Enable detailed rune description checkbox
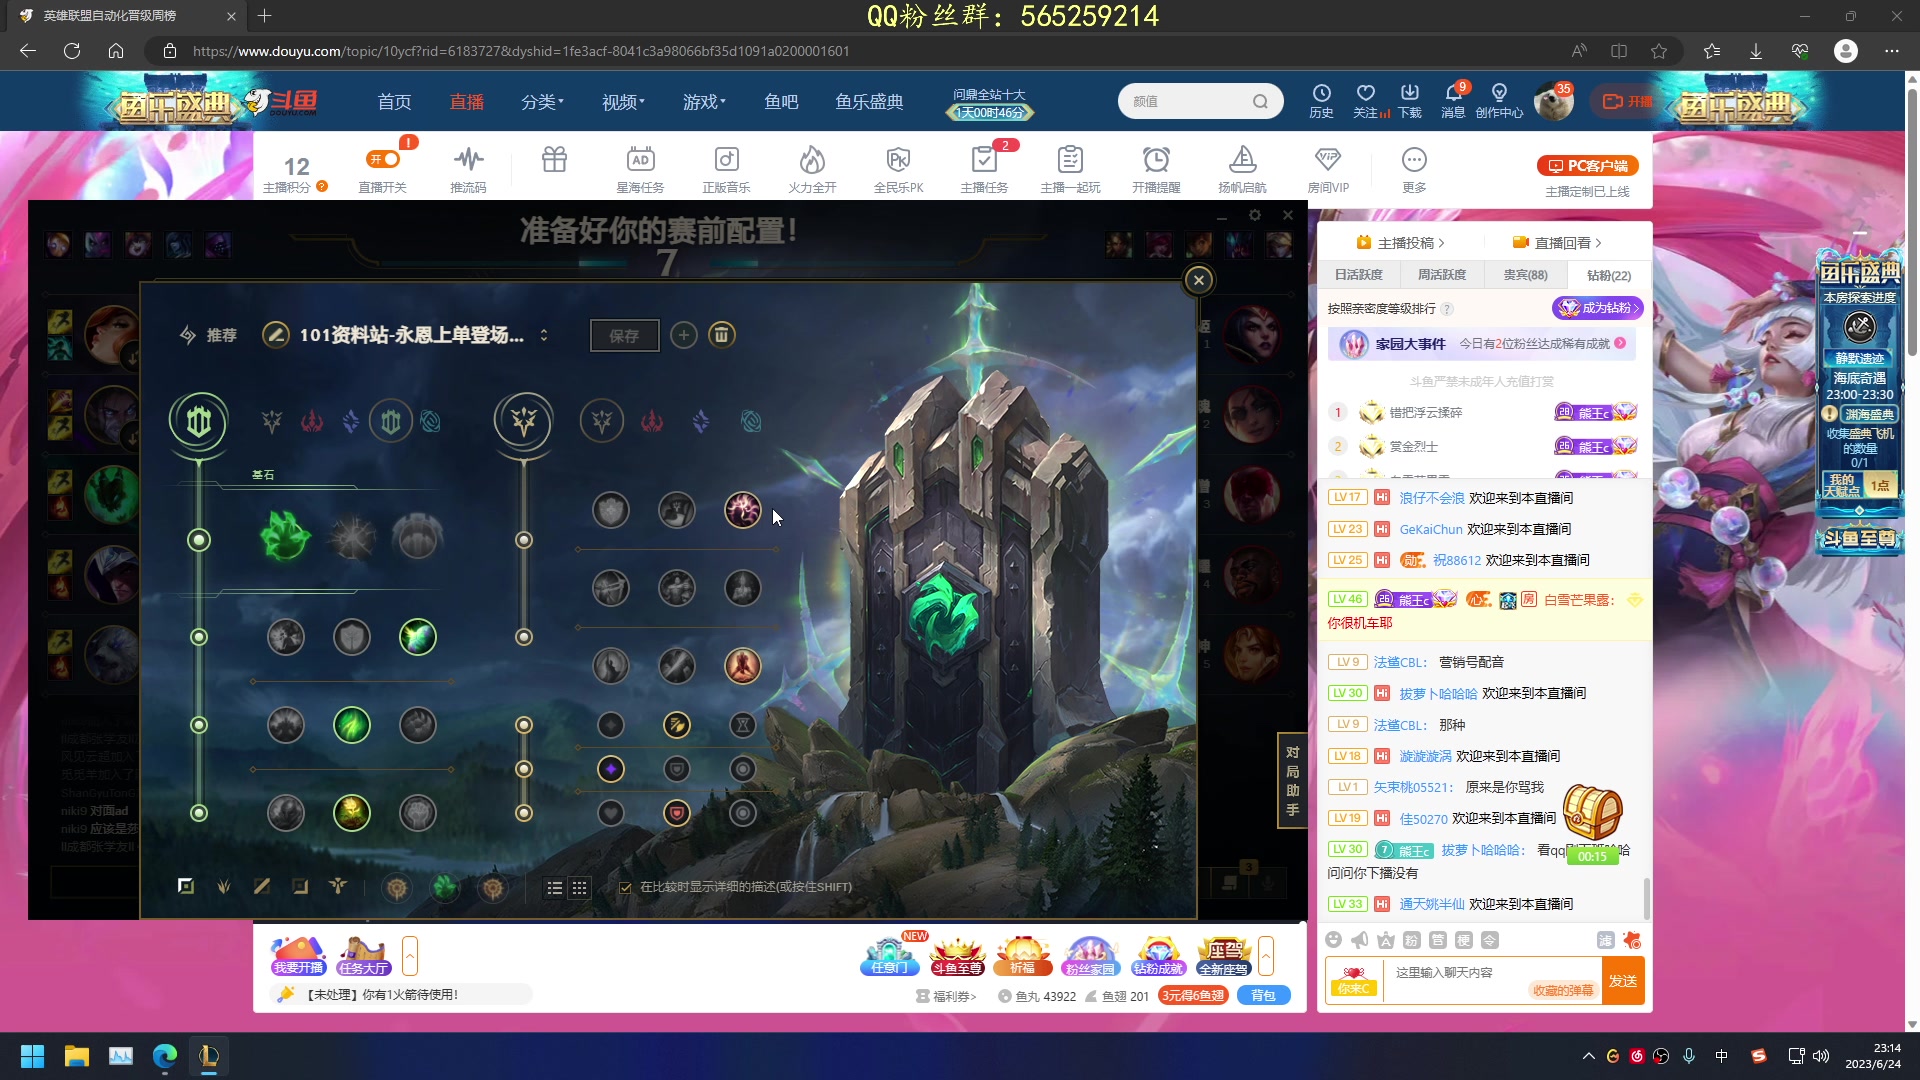Screen dimensions: 1920x1080 coord(625,888)
